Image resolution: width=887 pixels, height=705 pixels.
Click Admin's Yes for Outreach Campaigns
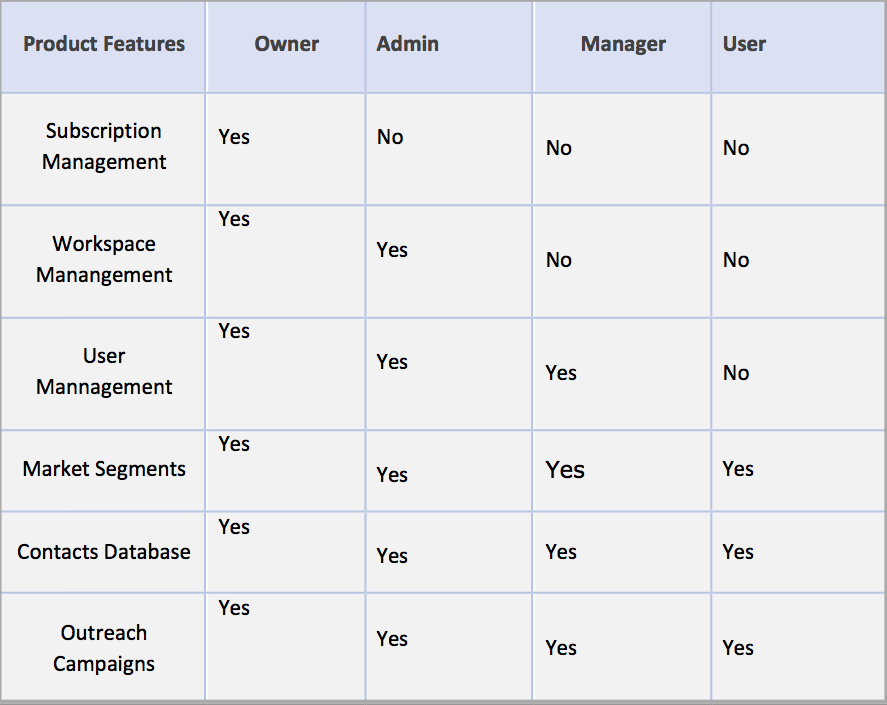point(392,639)
